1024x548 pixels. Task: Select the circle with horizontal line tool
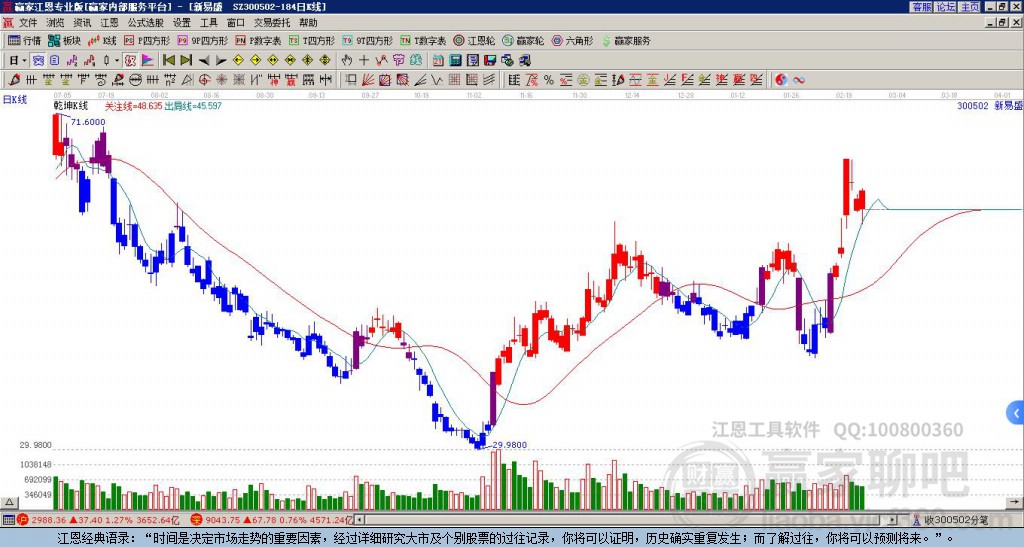click(x=135, y=80)
